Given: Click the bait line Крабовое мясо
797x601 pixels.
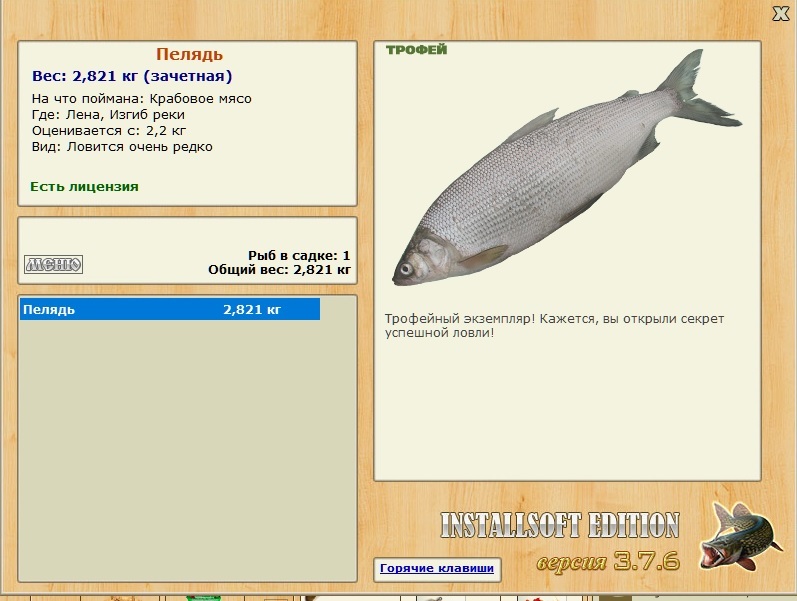Looking at the screenshot, I should coord(142,99).
